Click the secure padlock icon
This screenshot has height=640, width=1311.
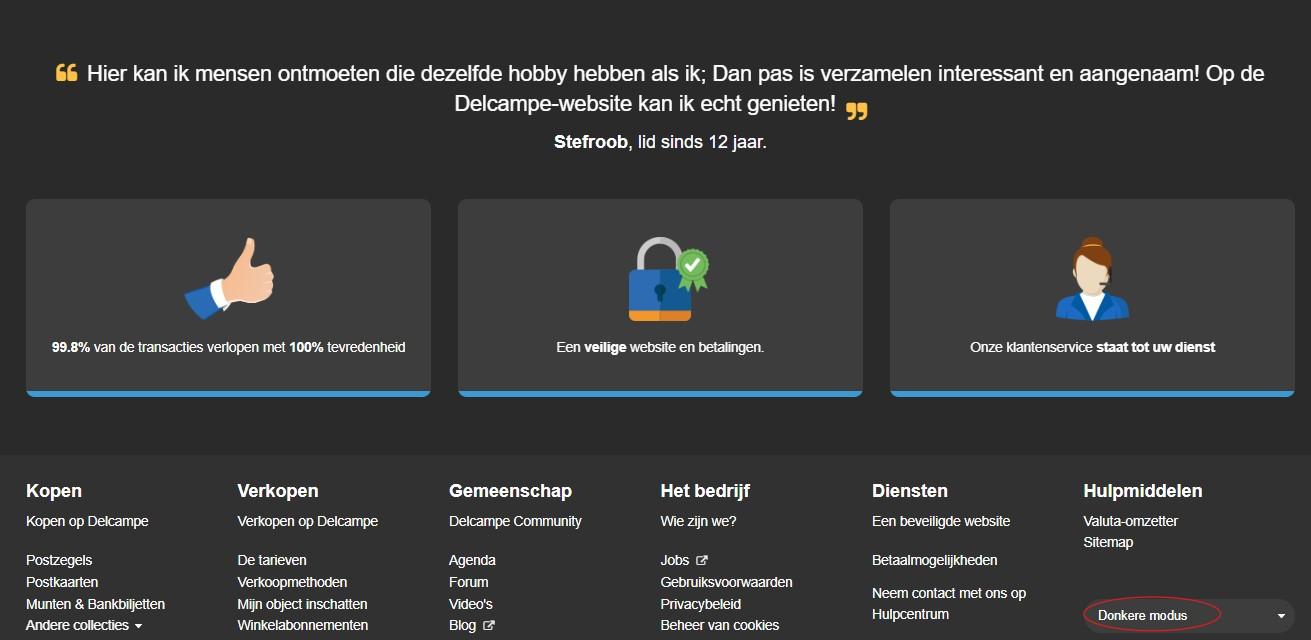(668, 279)
